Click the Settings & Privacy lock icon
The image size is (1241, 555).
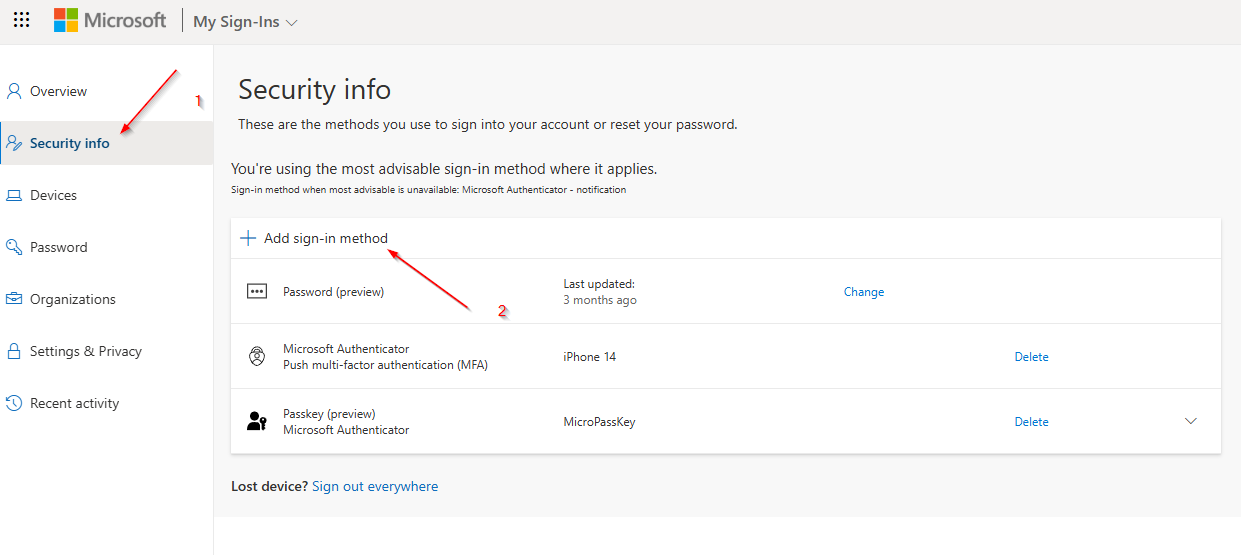point(14,351)
